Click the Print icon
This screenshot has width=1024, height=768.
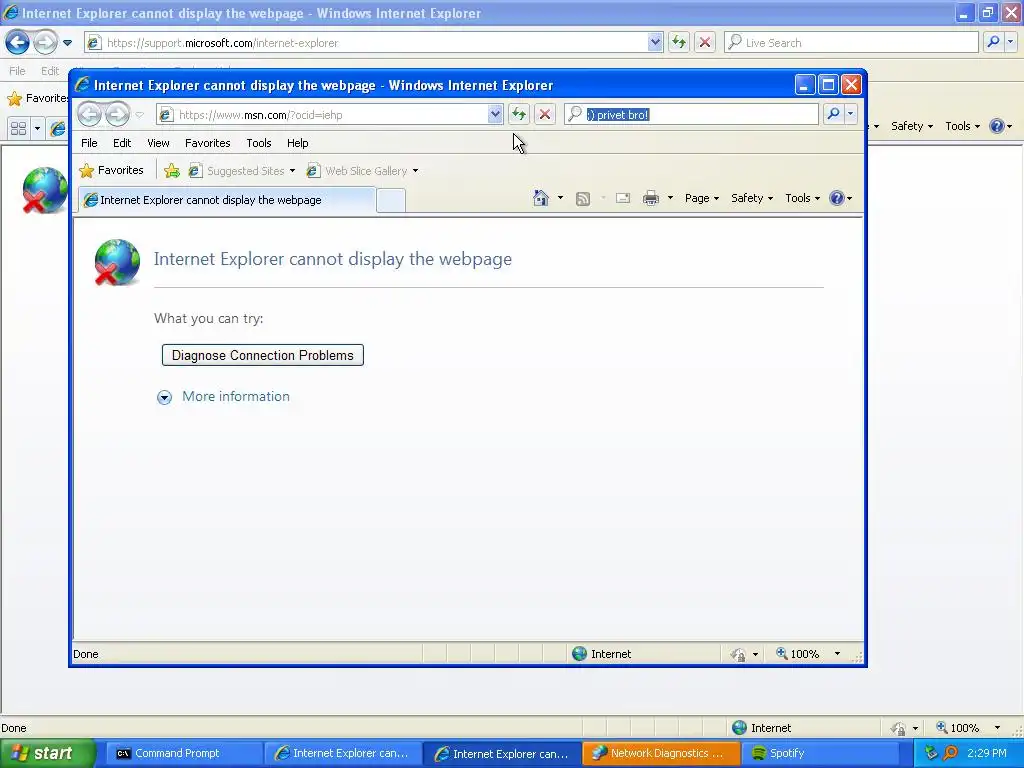[651, 199]
